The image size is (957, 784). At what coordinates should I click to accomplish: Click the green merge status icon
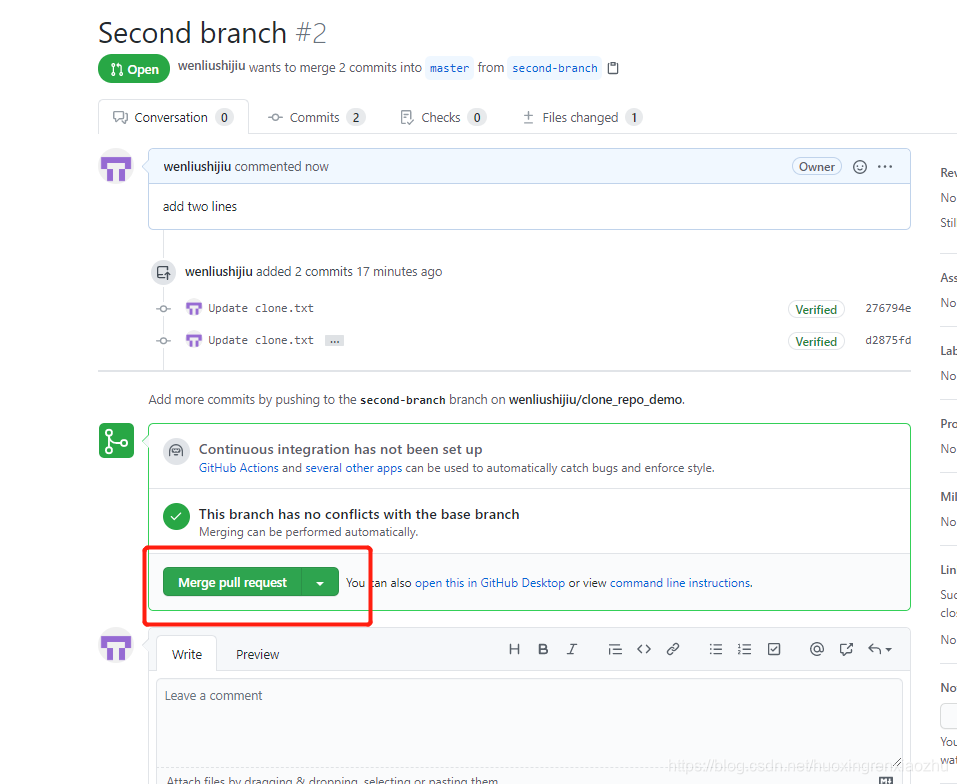[117, 441]
